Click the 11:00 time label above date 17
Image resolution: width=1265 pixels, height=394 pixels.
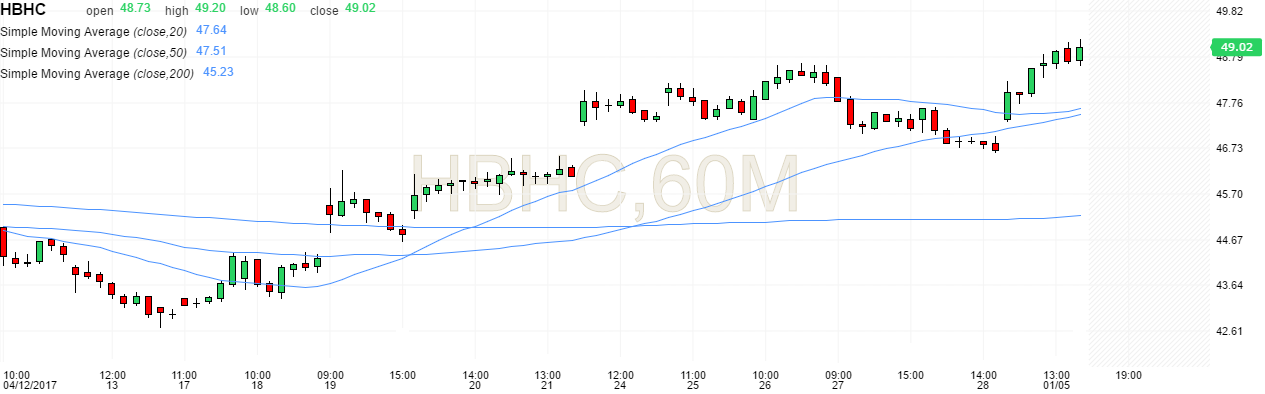[x=184, y=374]
